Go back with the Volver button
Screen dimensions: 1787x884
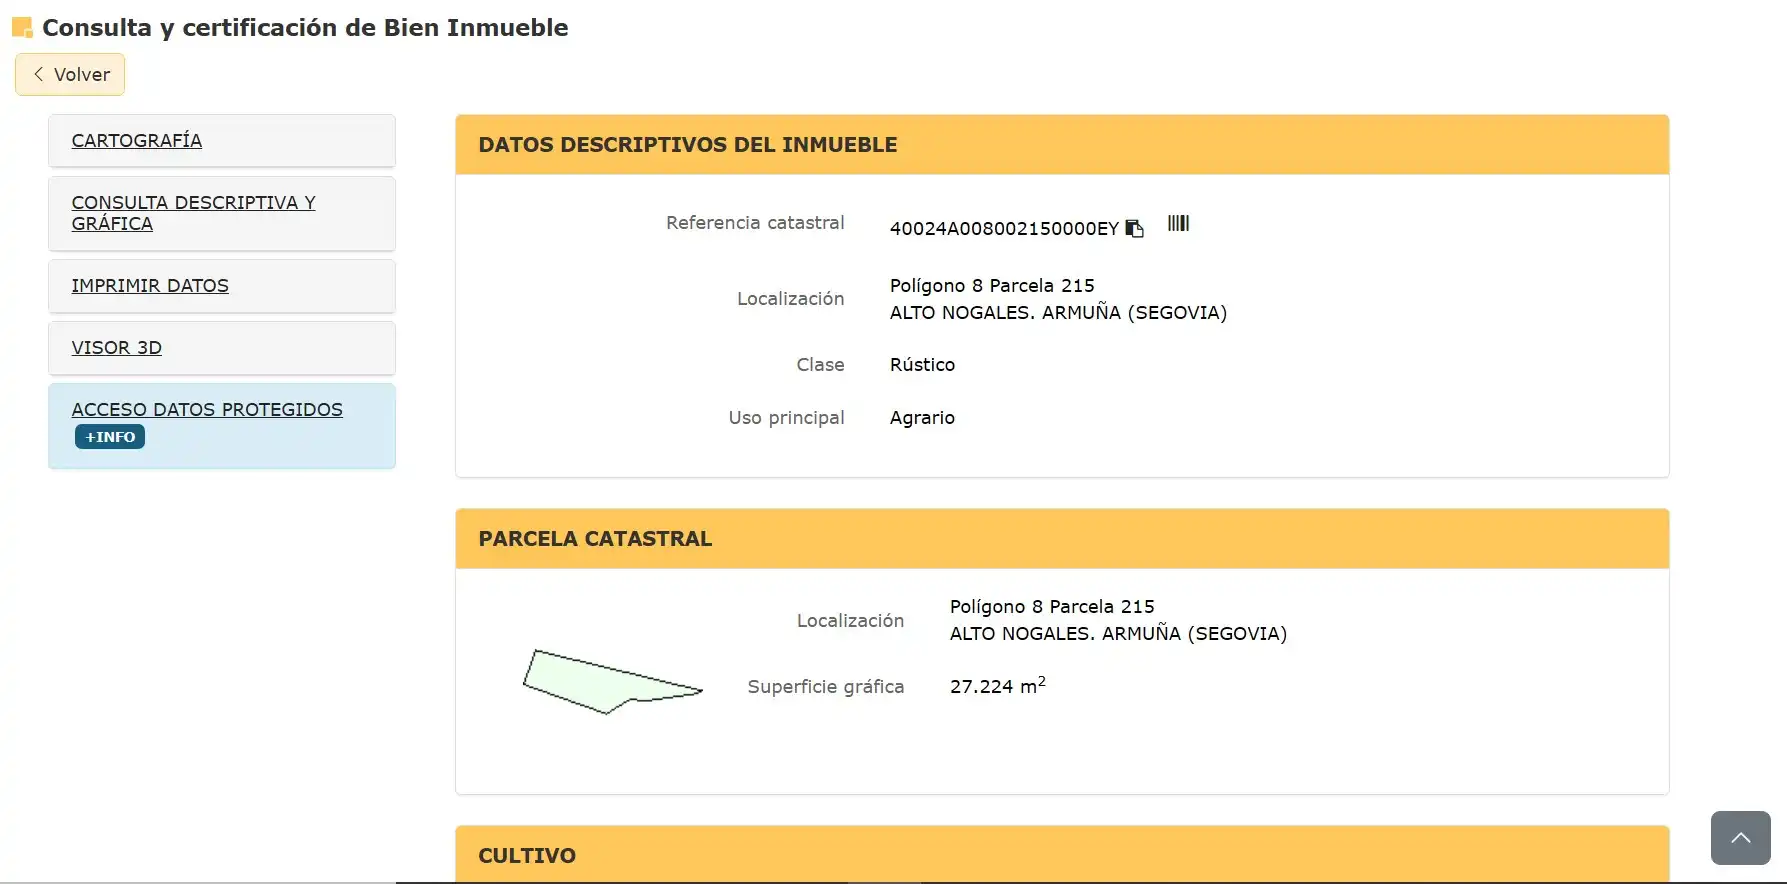click(x=70, y=74)
